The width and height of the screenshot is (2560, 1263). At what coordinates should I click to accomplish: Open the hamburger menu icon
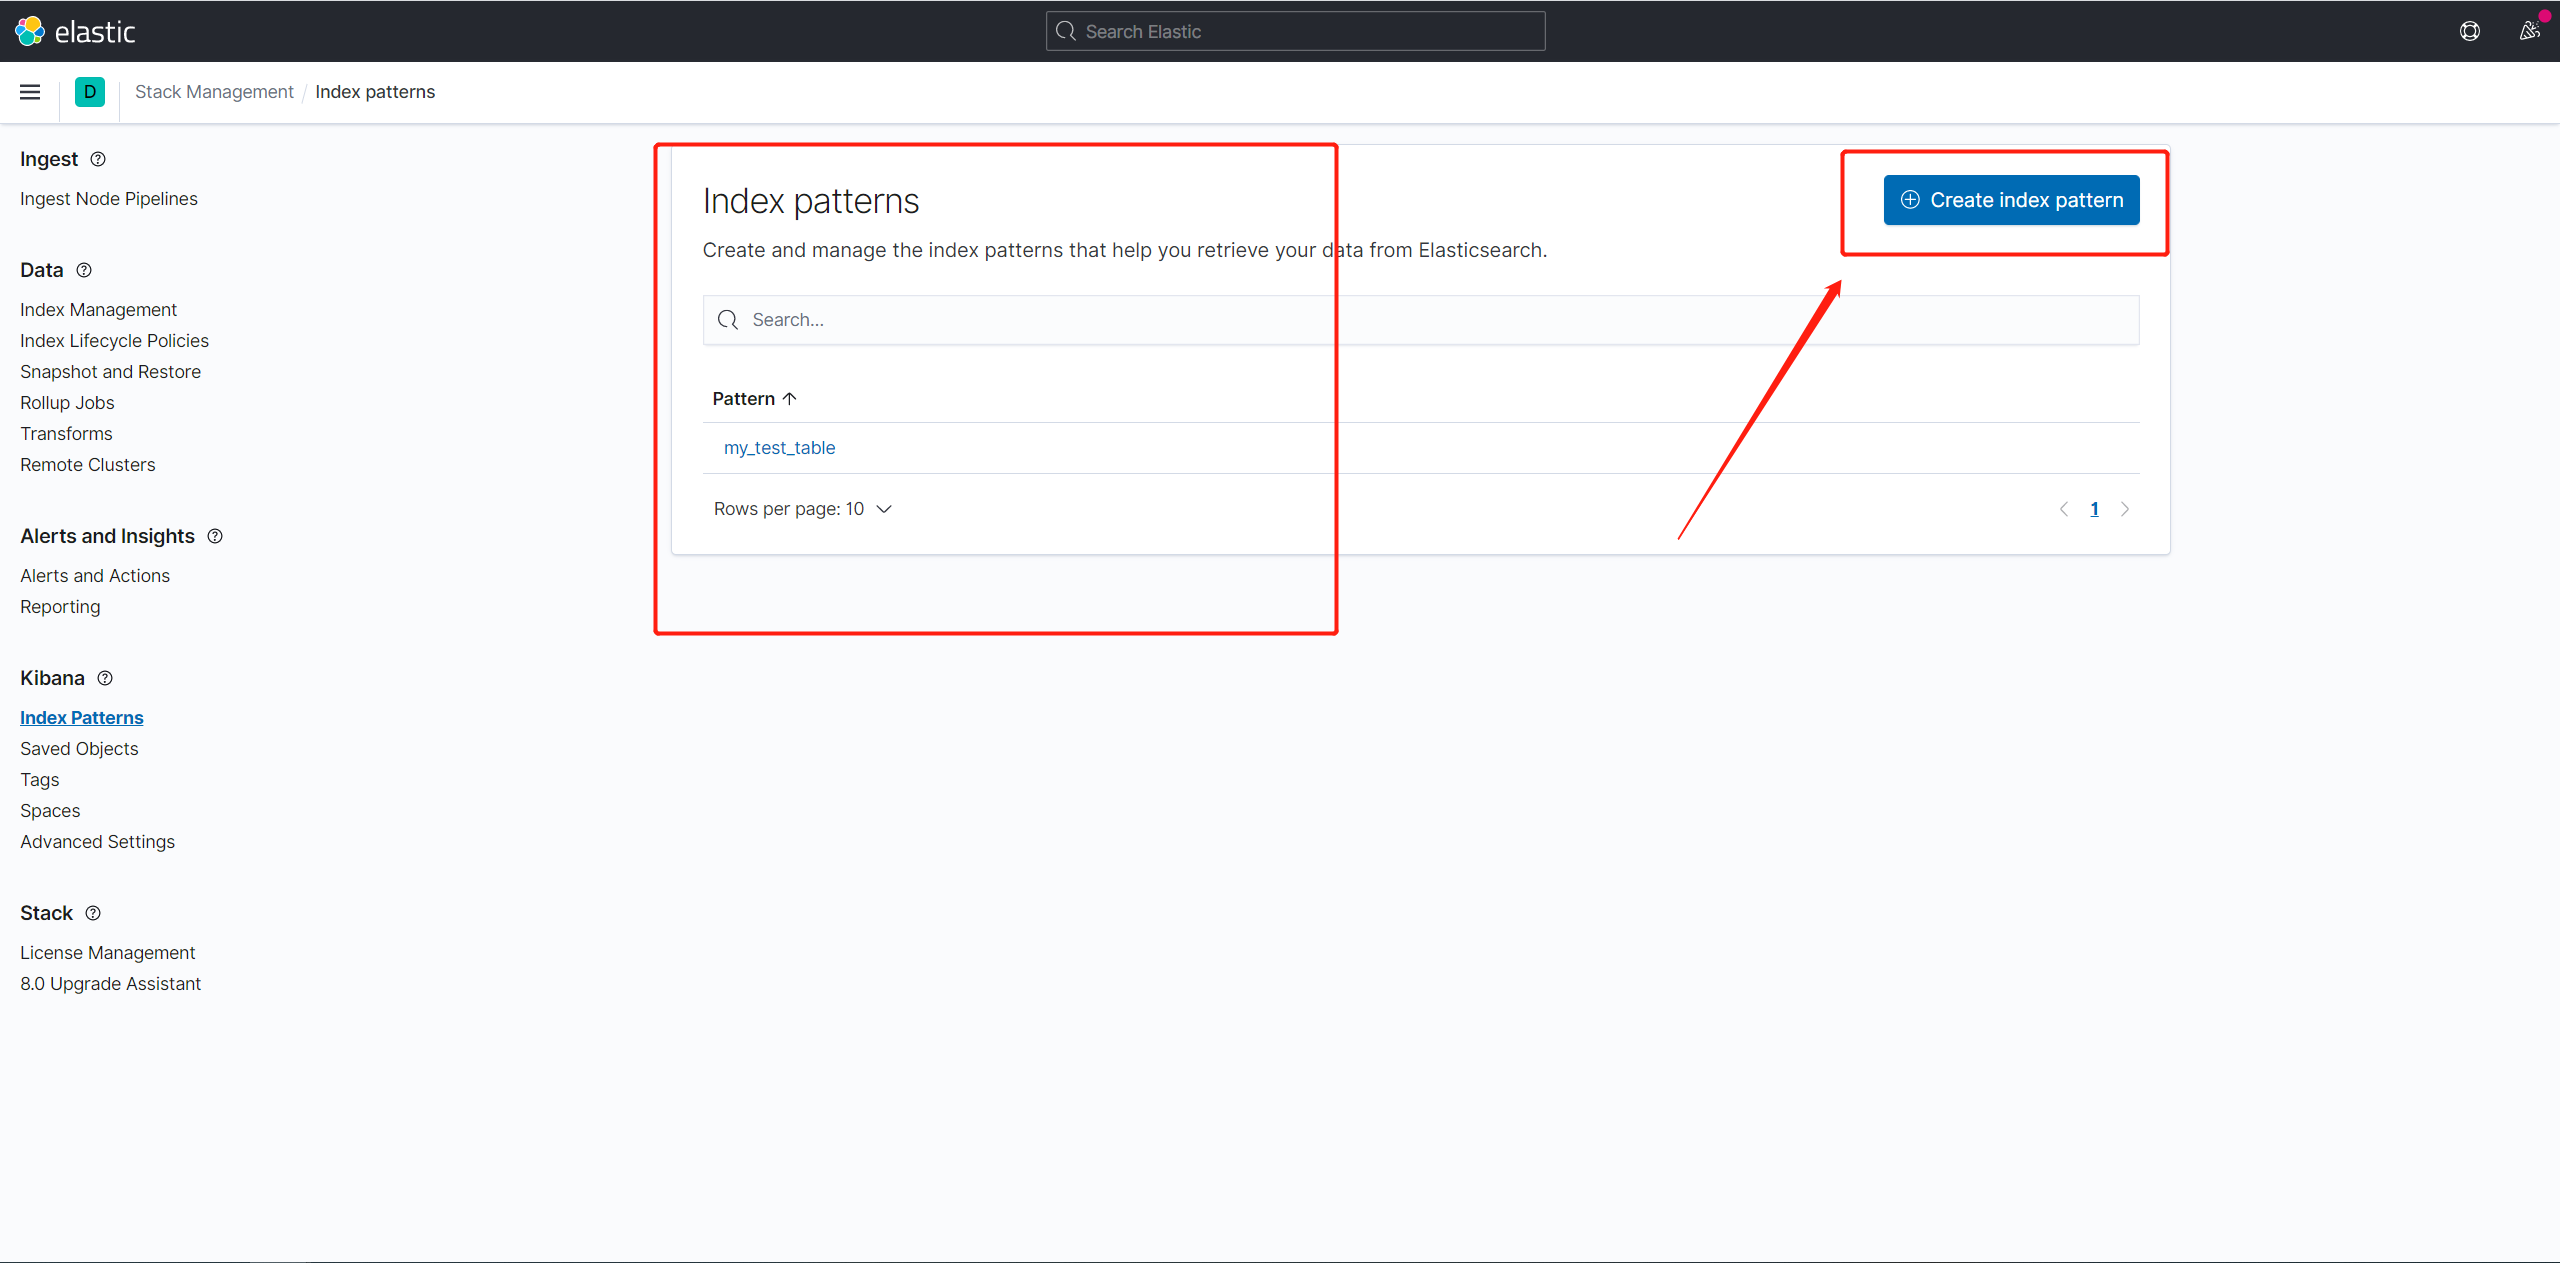(29, 91)
